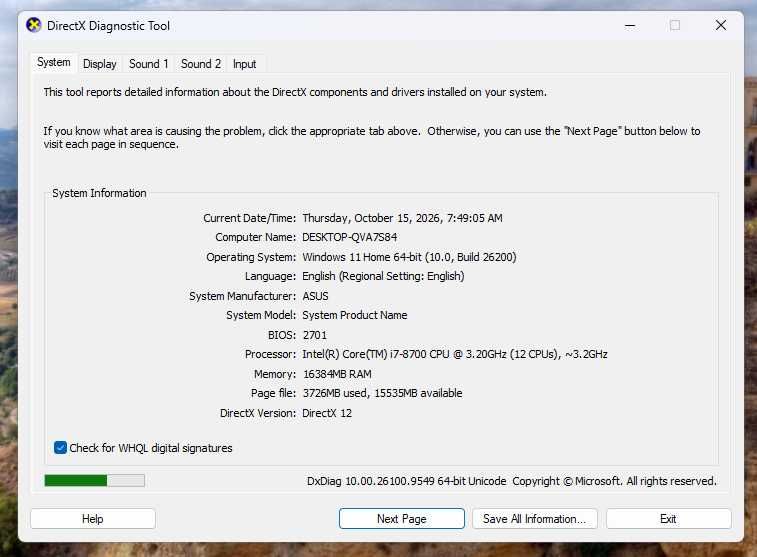Uncheck Check for WHQL digital signatures
Image resolution: width=757 pixels, height=557 pixels.
(x=60, y=447)
